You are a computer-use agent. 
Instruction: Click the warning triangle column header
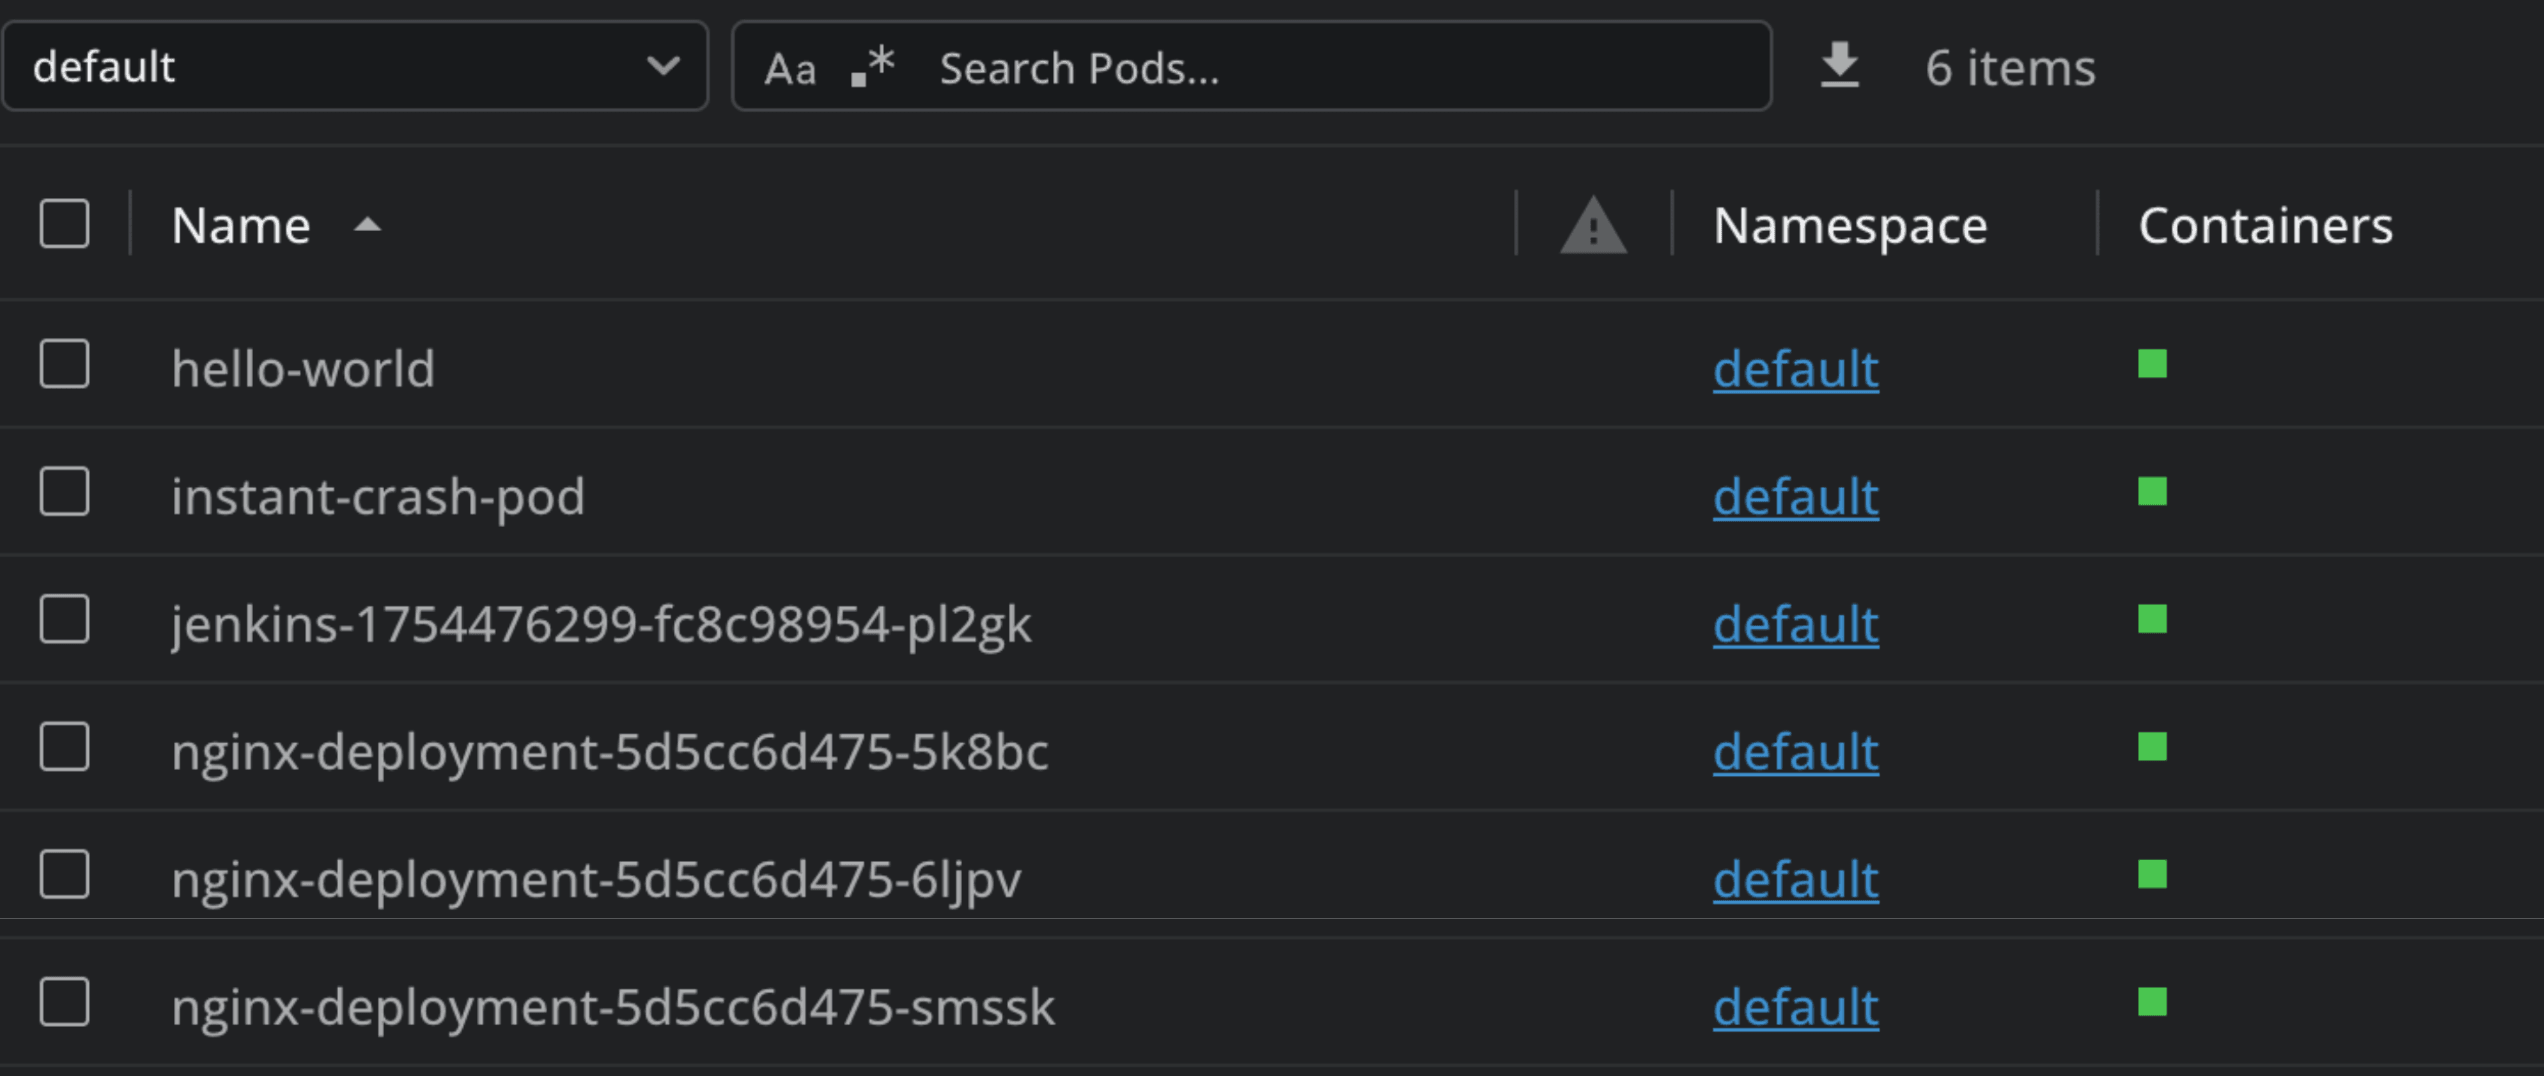pyautogui.click(x=1590, y=224)
